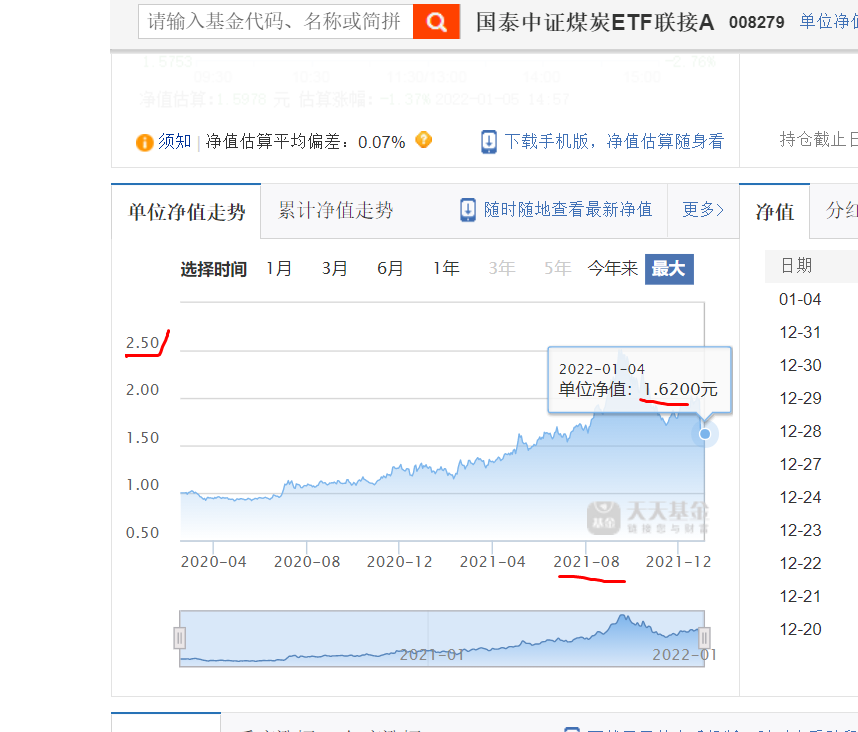Select the 最大 time range button
Viewport: 858px width, 732px height.
click(x=669, y=269)
